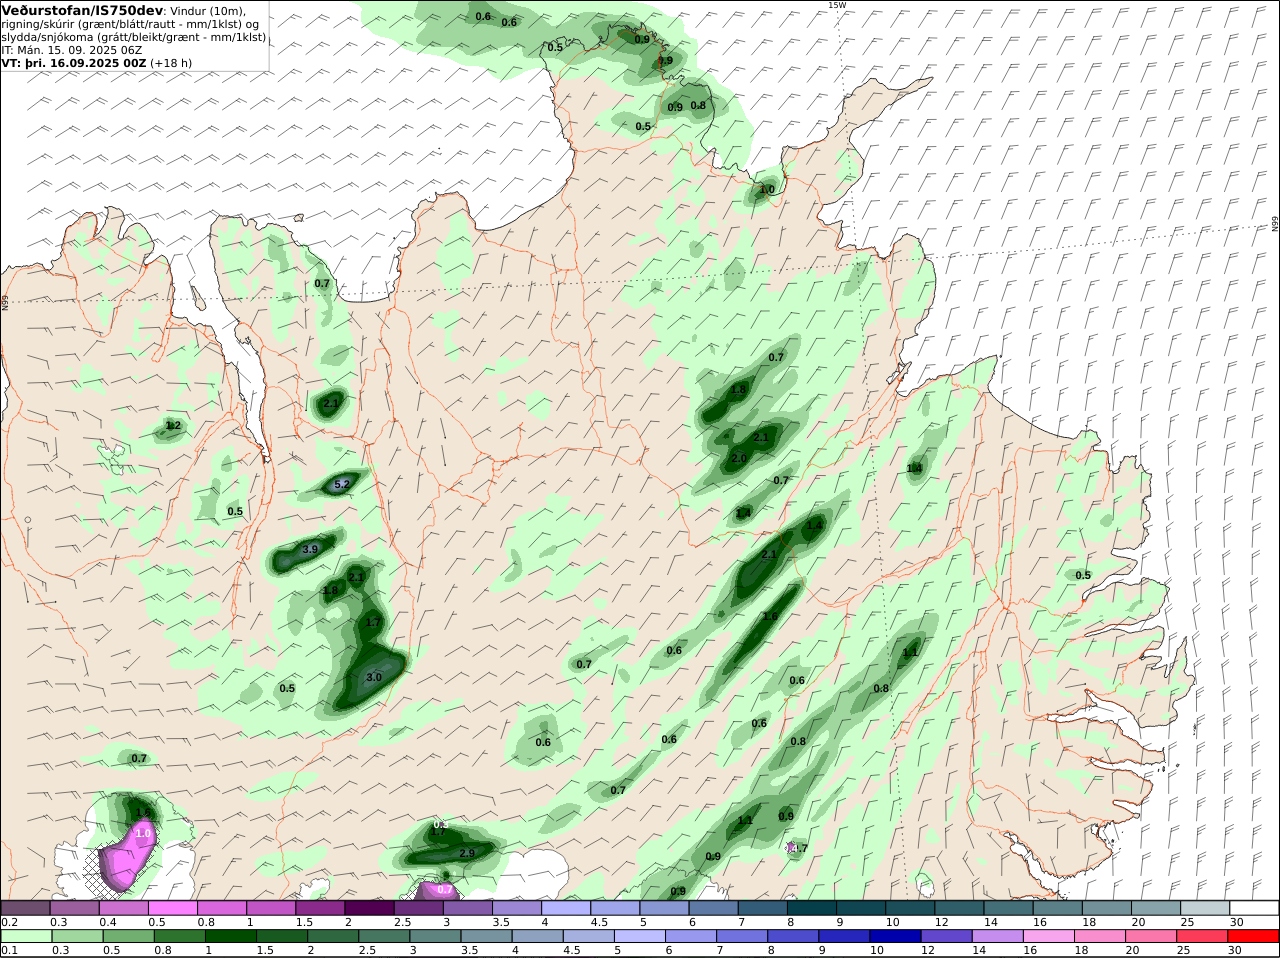This screenshot has height=958, width=1280.
Task: Select the bright magenta 0.5 swatch in the upper legend row
Action: point(172,908)
